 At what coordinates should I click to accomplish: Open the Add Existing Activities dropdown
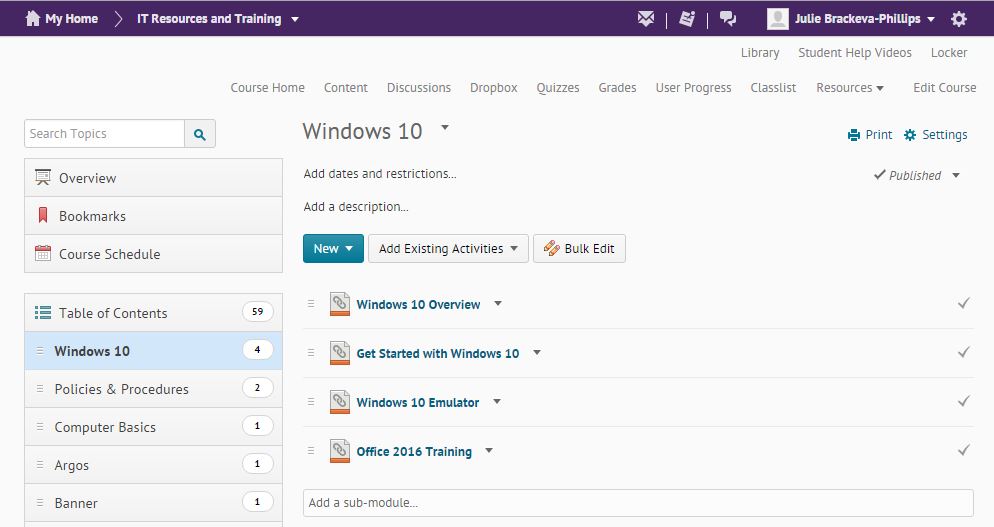click(x=513, y=249)
